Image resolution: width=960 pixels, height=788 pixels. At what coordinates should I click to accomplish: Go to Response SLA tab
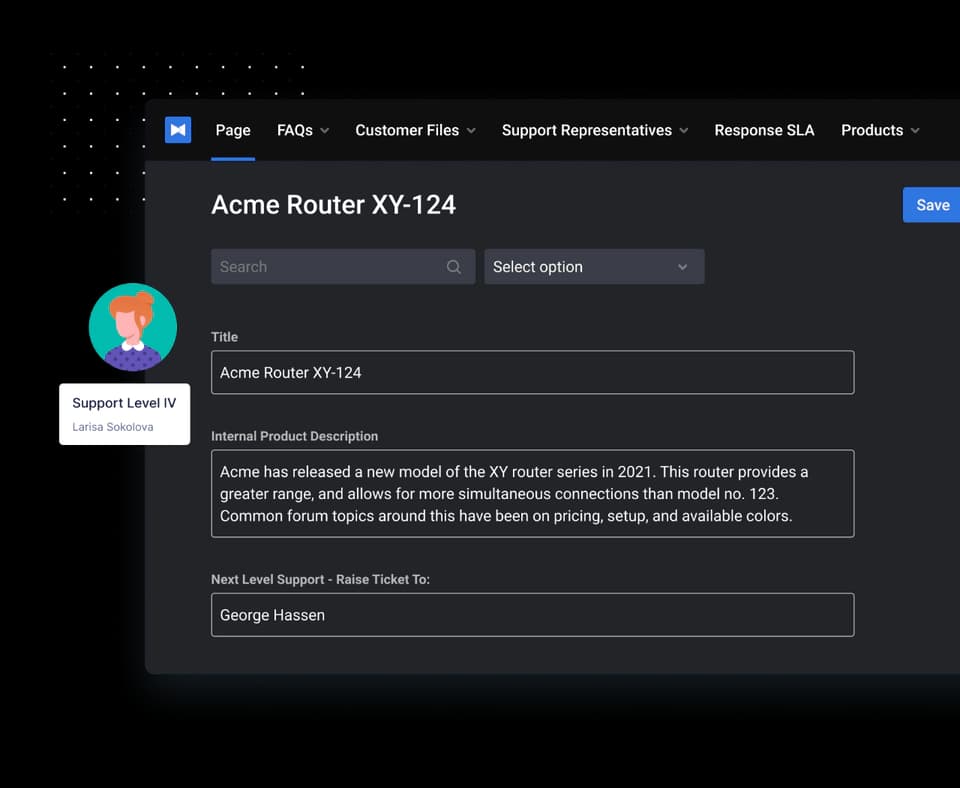(764, 130)
